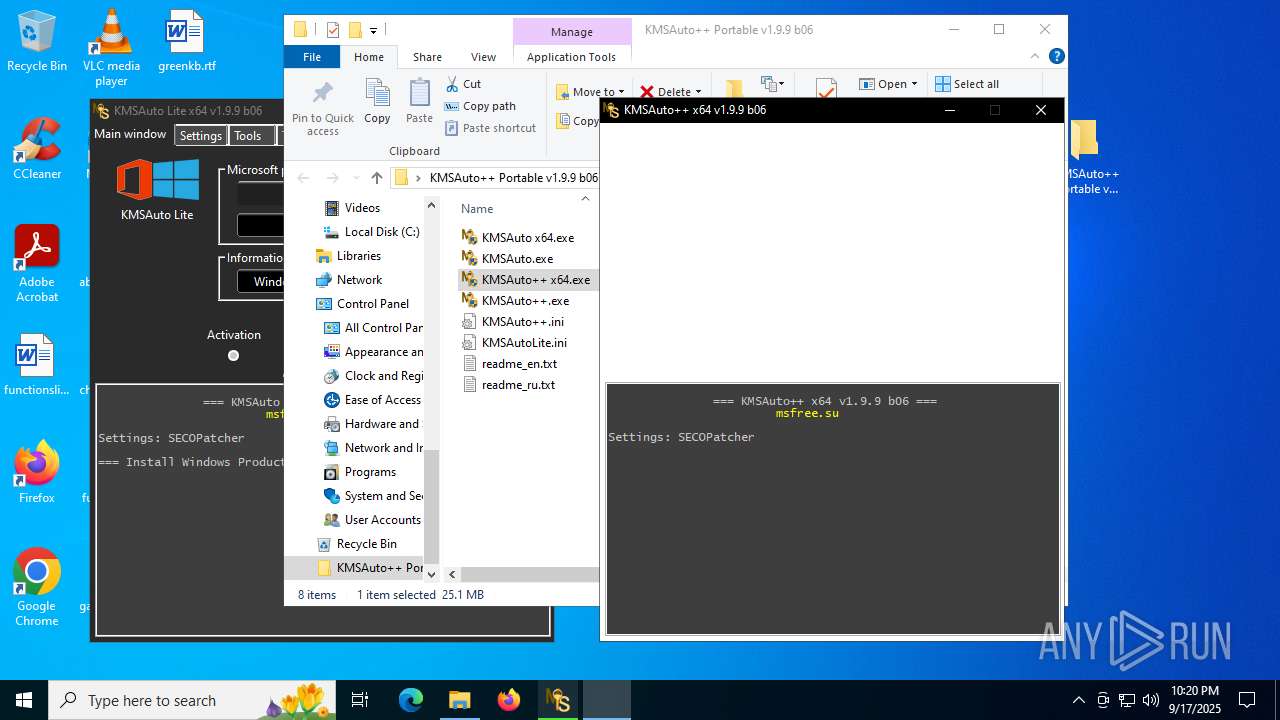Switch to Home ribbon tab
Viewport: 1280px width, 720px height.
[369, 57]
